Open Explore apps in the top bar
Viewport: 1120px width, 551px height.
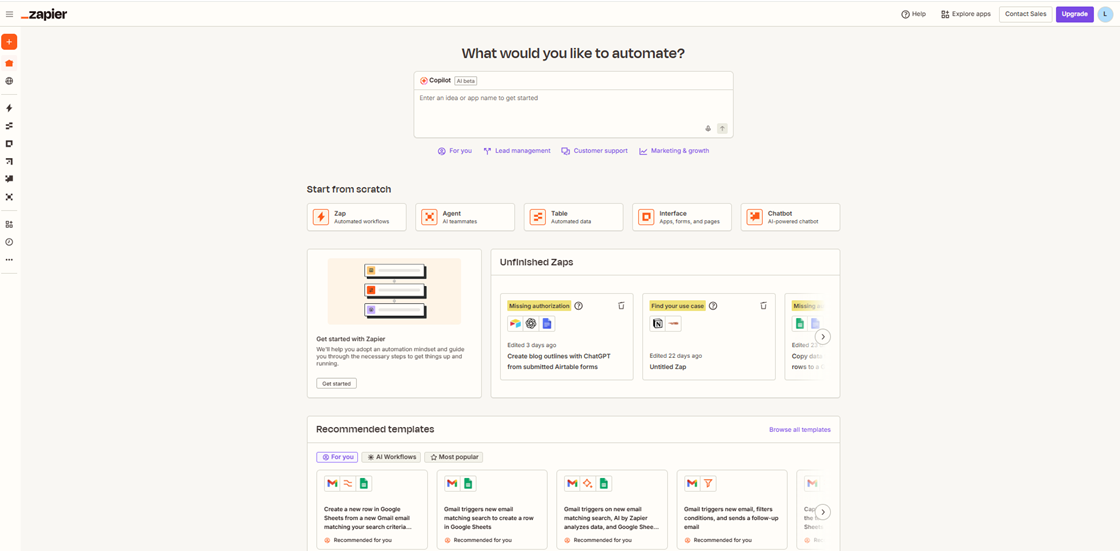[966, 14]
